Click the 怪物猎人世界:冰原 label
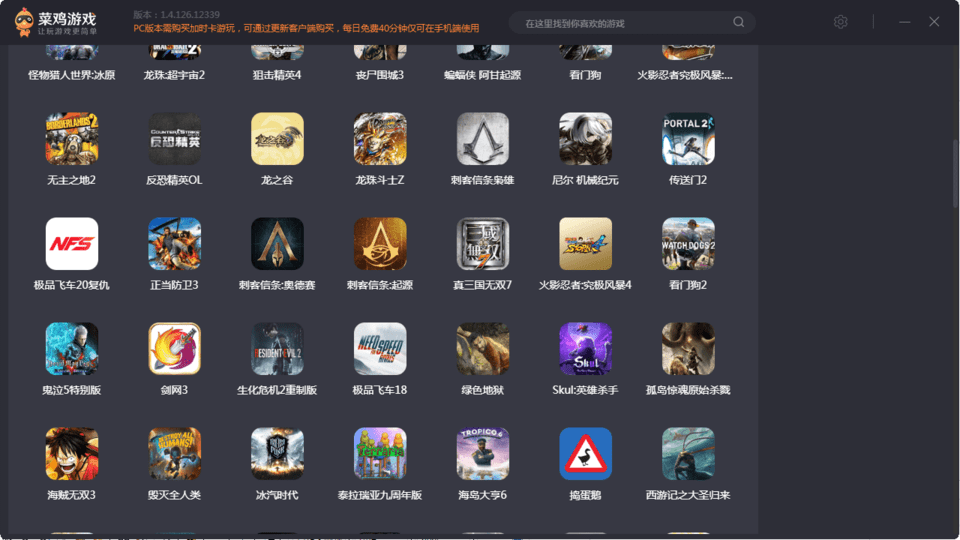The height and width of the screenshot is (540, 960). click(x=72, y=75)
